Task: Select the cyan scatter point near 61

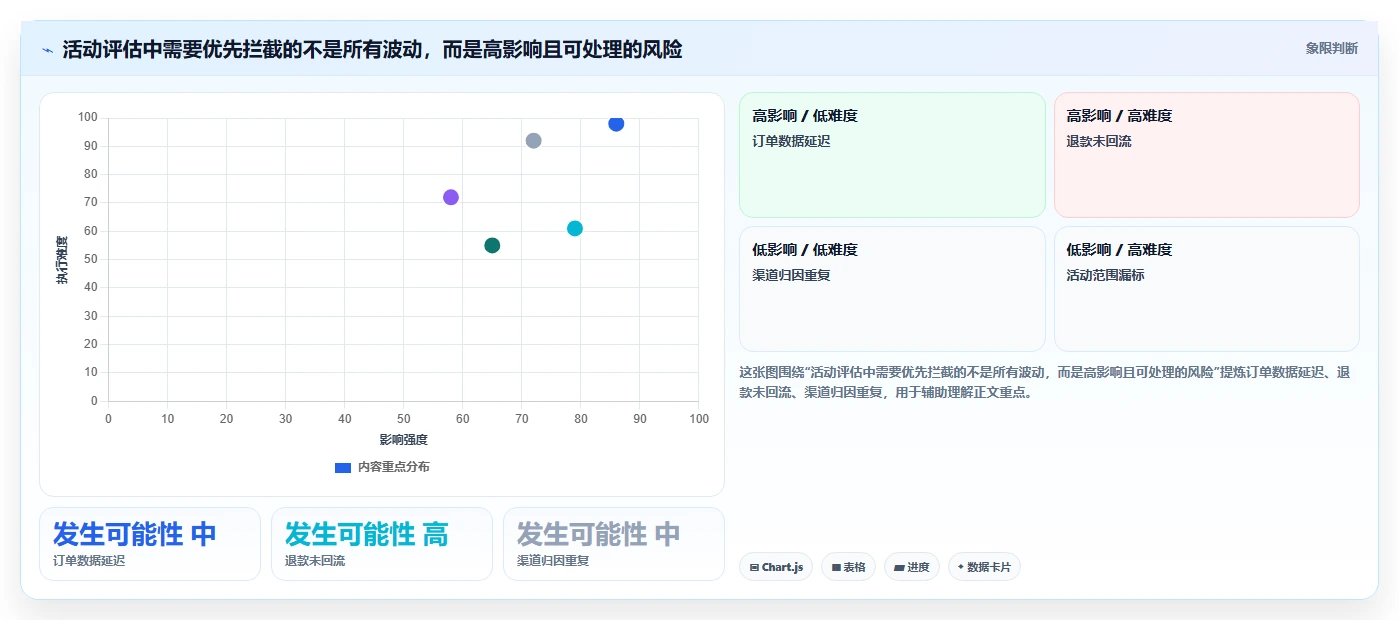Action: tap(575, 228)
